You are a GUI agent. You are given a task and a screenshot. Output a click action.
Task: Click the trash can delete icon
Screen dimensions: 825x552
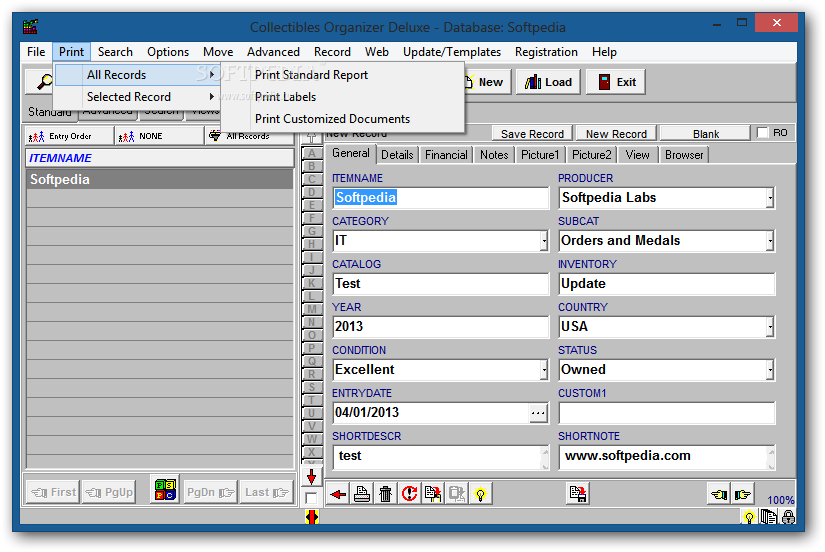[x=386, y=494]
